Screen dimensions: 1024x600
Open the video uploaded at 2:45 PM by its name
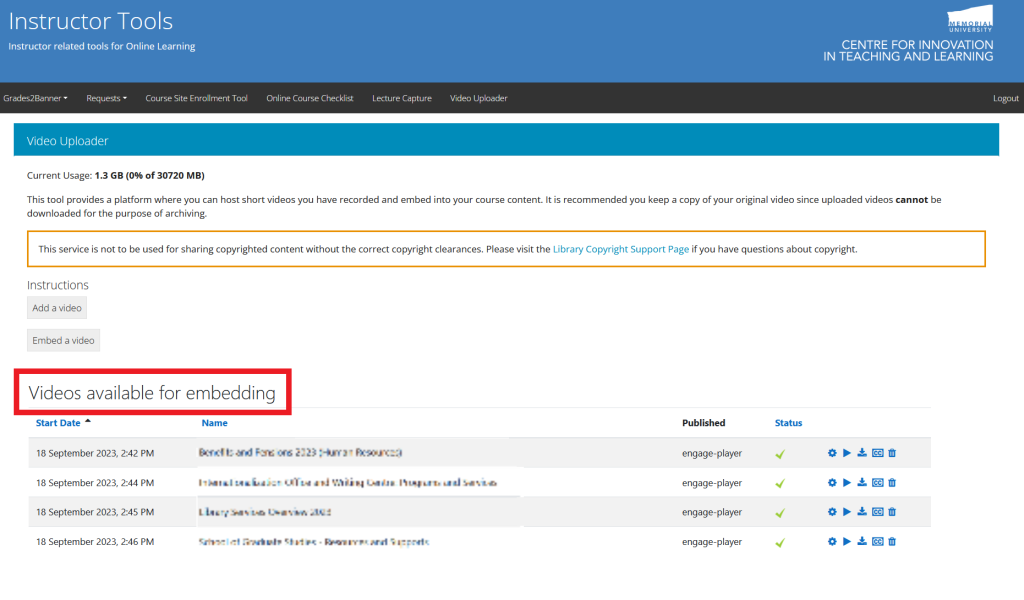coord(264,512)
